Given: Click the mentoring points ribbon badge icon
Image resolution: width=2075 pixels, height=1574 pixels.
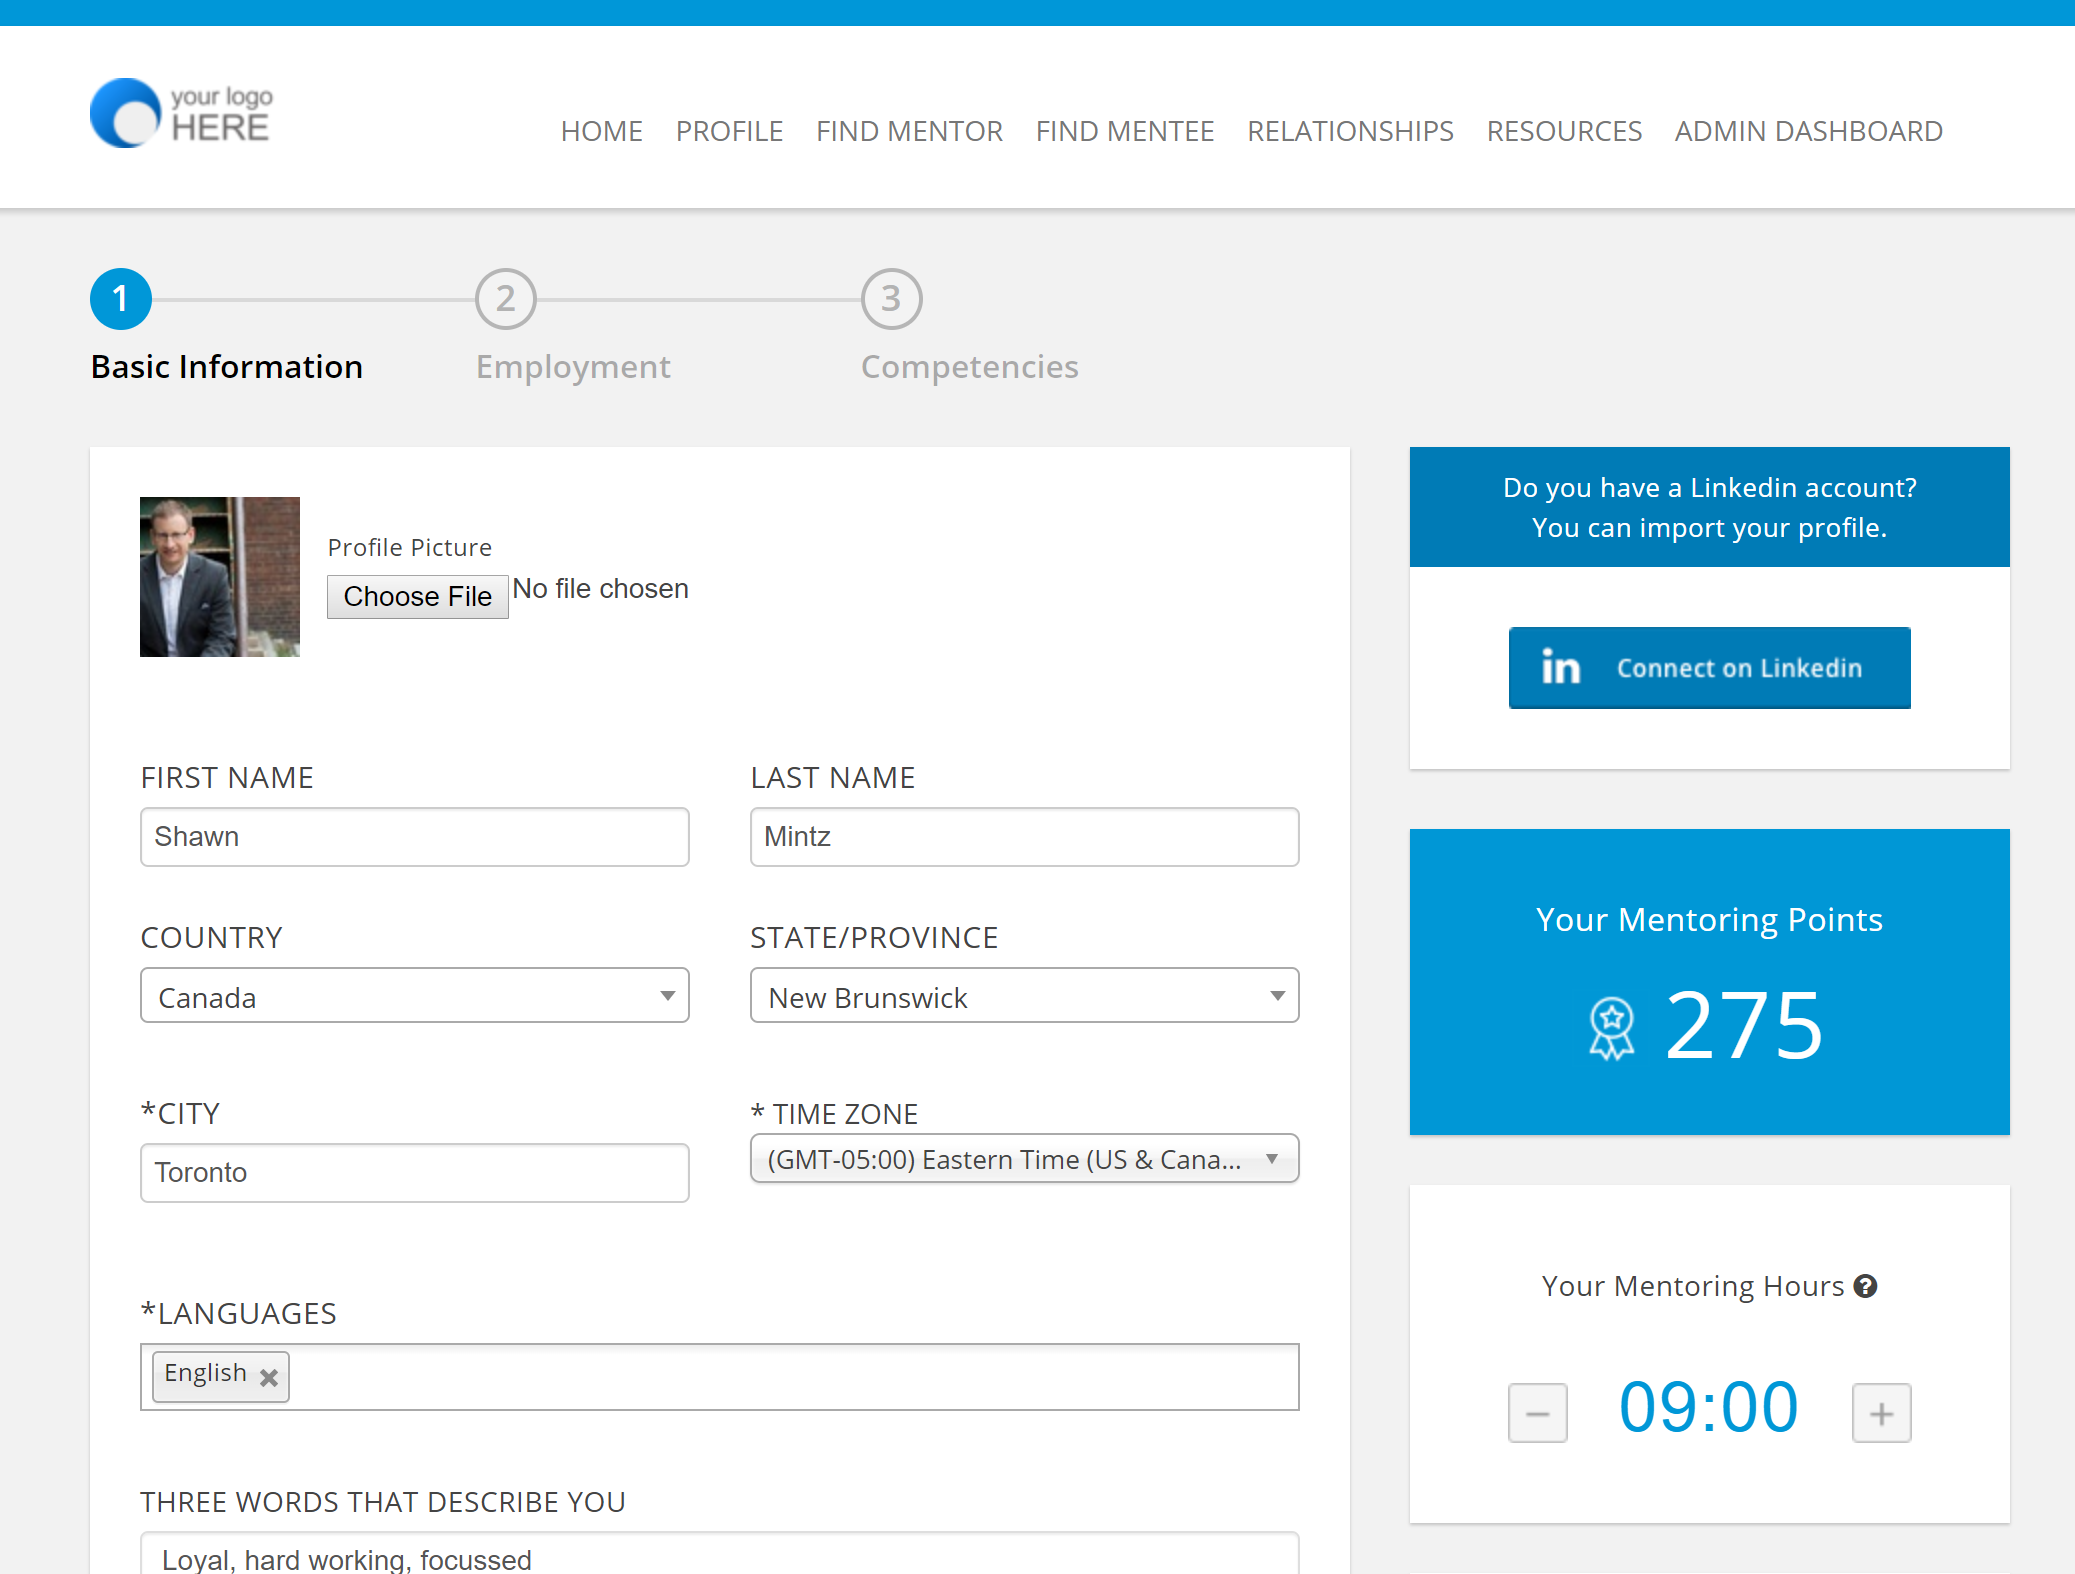Looking at the screenshot, I should coord(1611,1028).
